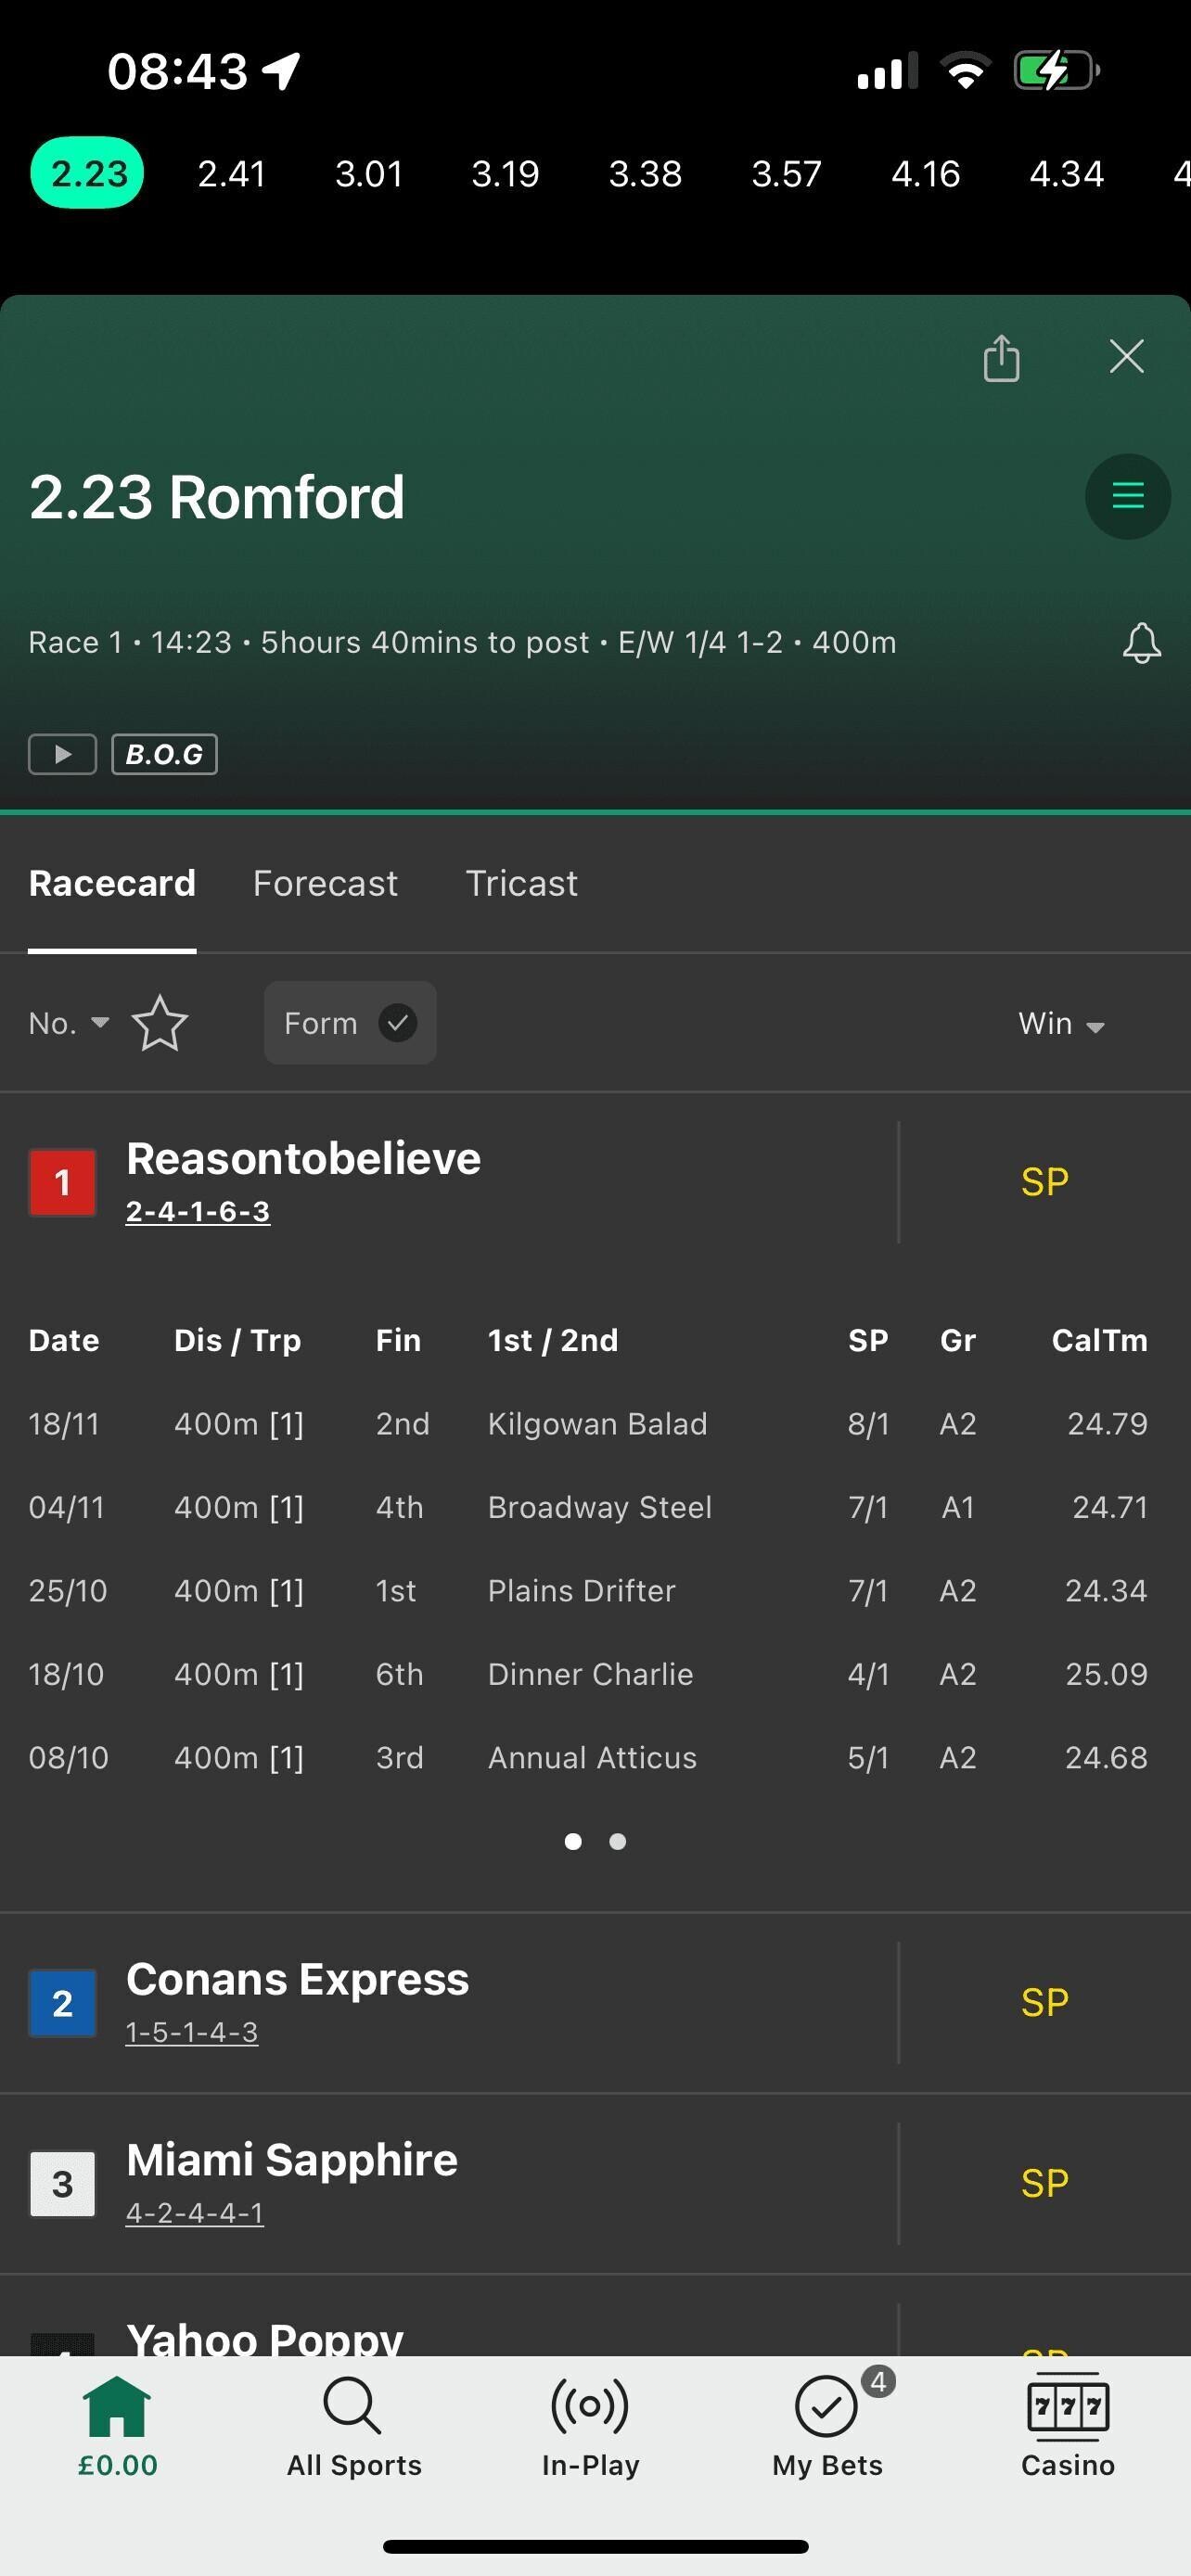Select the 2.23 race time pill
Screen dimensions: 1191x2576
pos(88,173)
